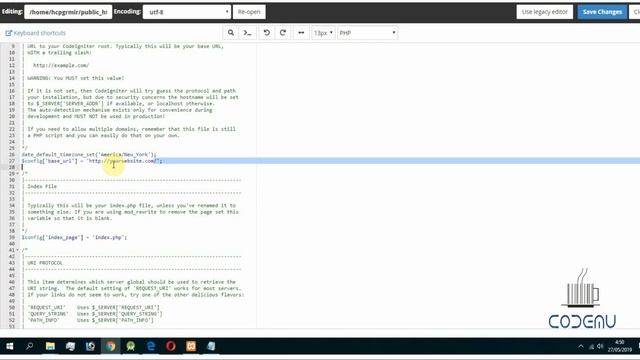This screenshot has height=360, width=640.
Task: Click the 'URI PROTOCOL' comment heading
Action: coord(45,263)
